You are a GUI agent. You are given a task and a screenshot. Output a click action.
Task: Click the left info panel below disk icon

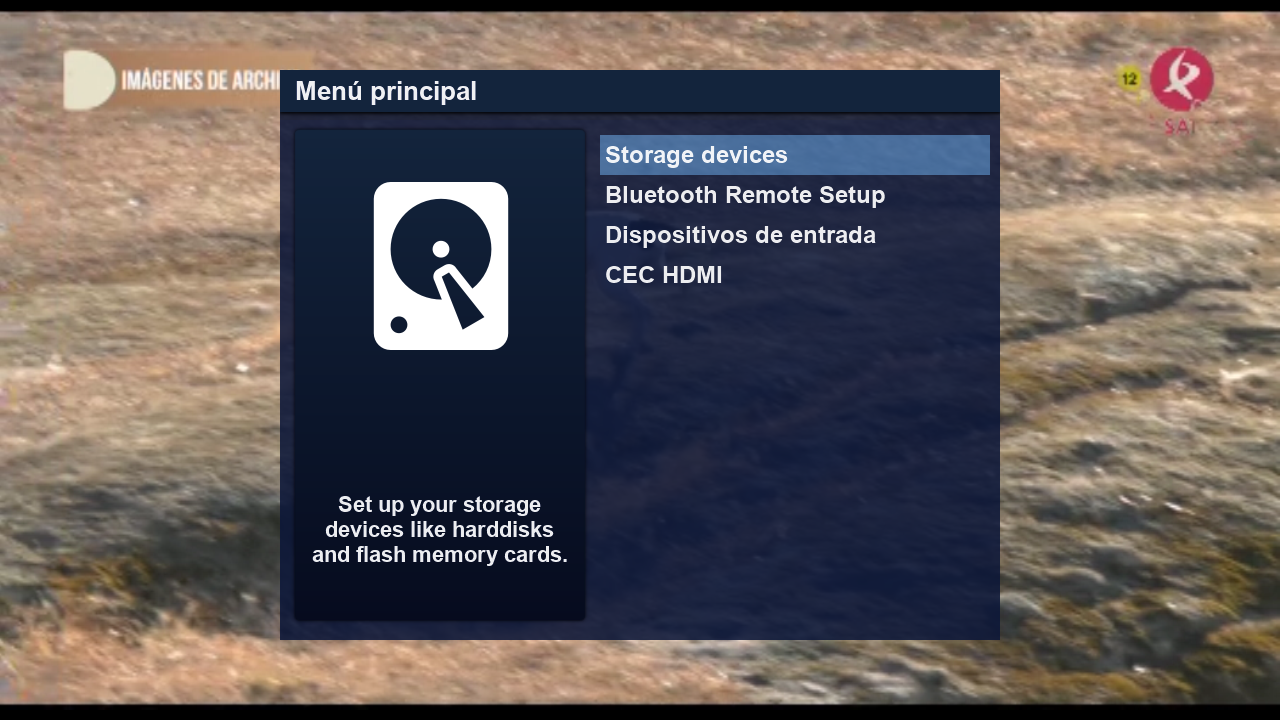click(x=440, y=420)
